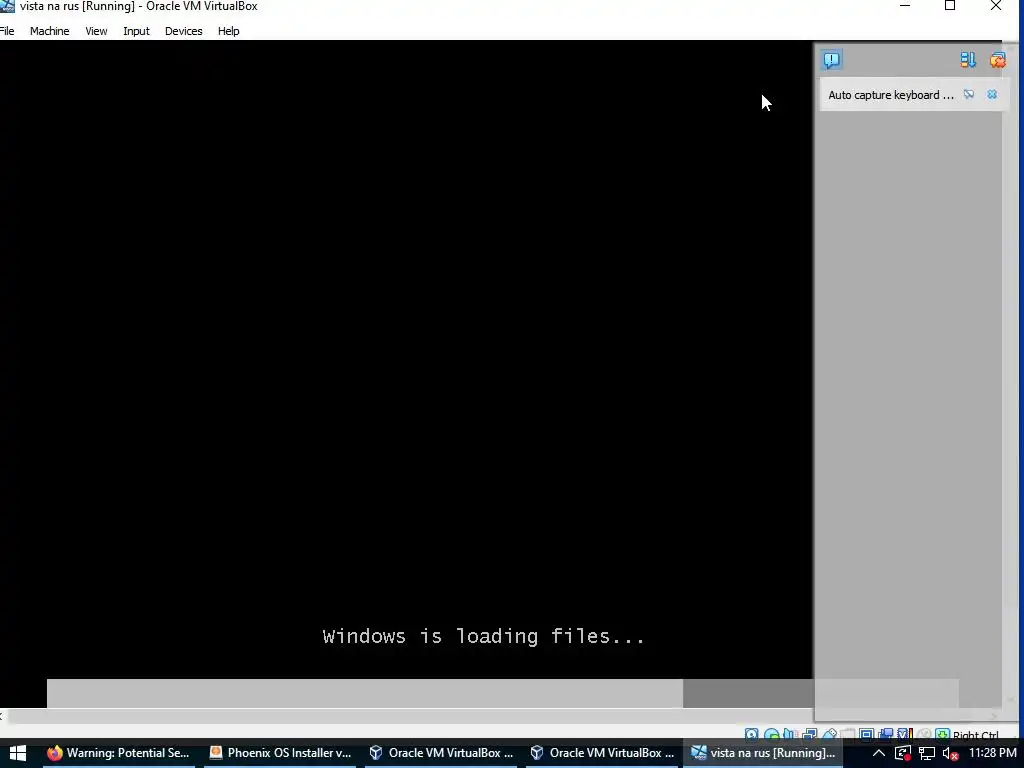Close the VirtualBox VM window

tap(996, 6)
